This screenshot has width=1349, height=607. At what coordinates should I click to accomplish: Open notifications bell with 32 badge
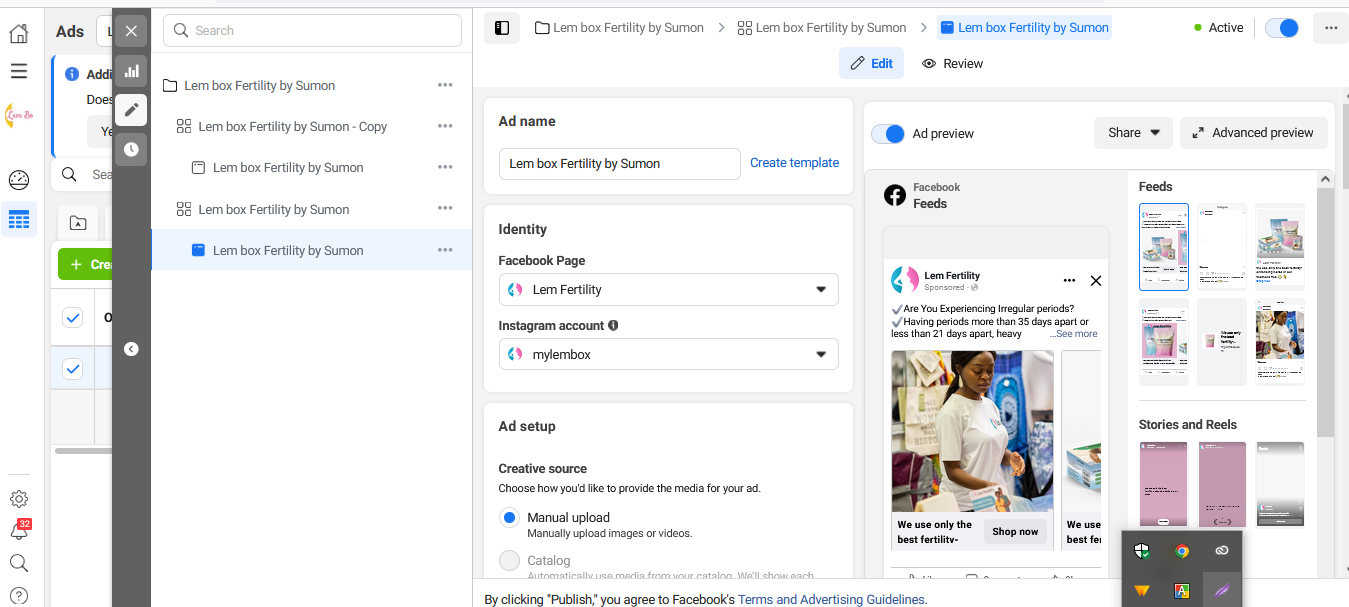pos(18,530)
